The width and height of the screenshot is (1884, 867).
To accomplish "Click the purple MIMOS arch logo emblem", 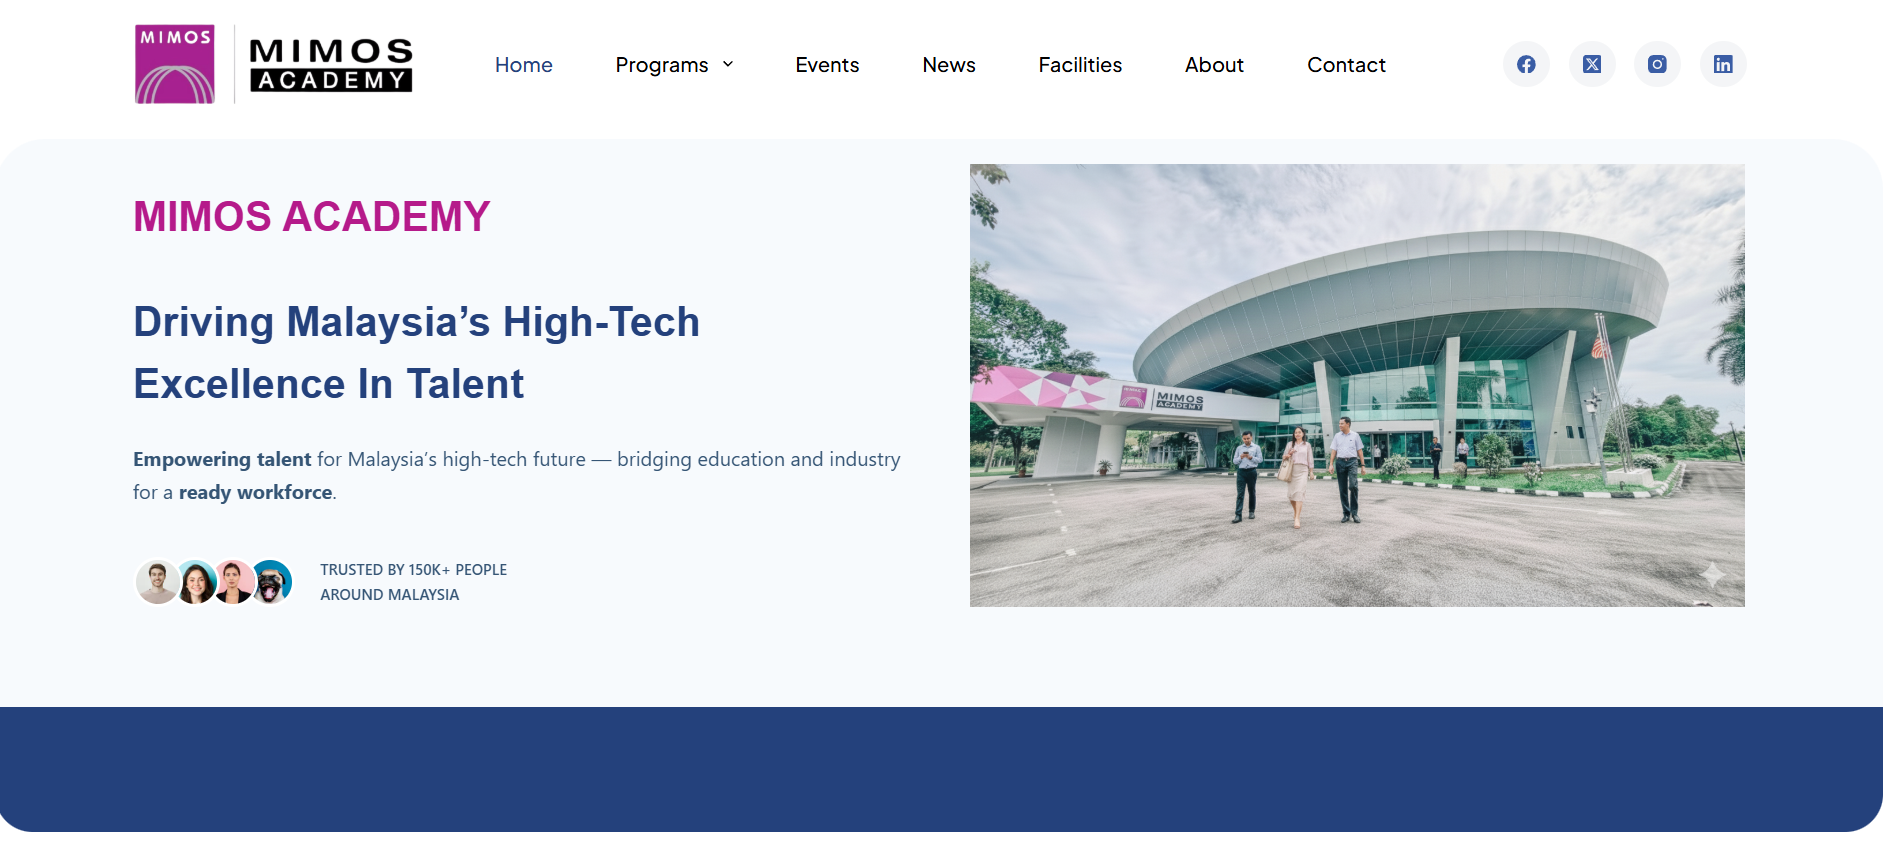I will pos(175,65).
